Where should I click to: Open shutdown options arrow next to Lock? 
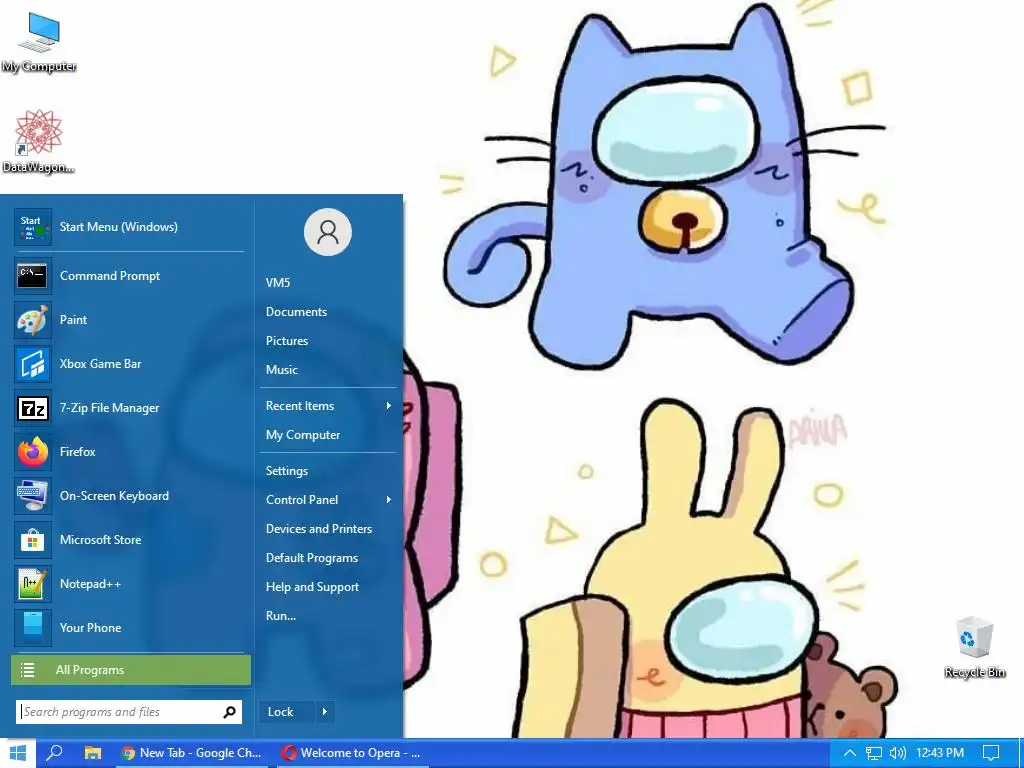[x=325, y=712]
